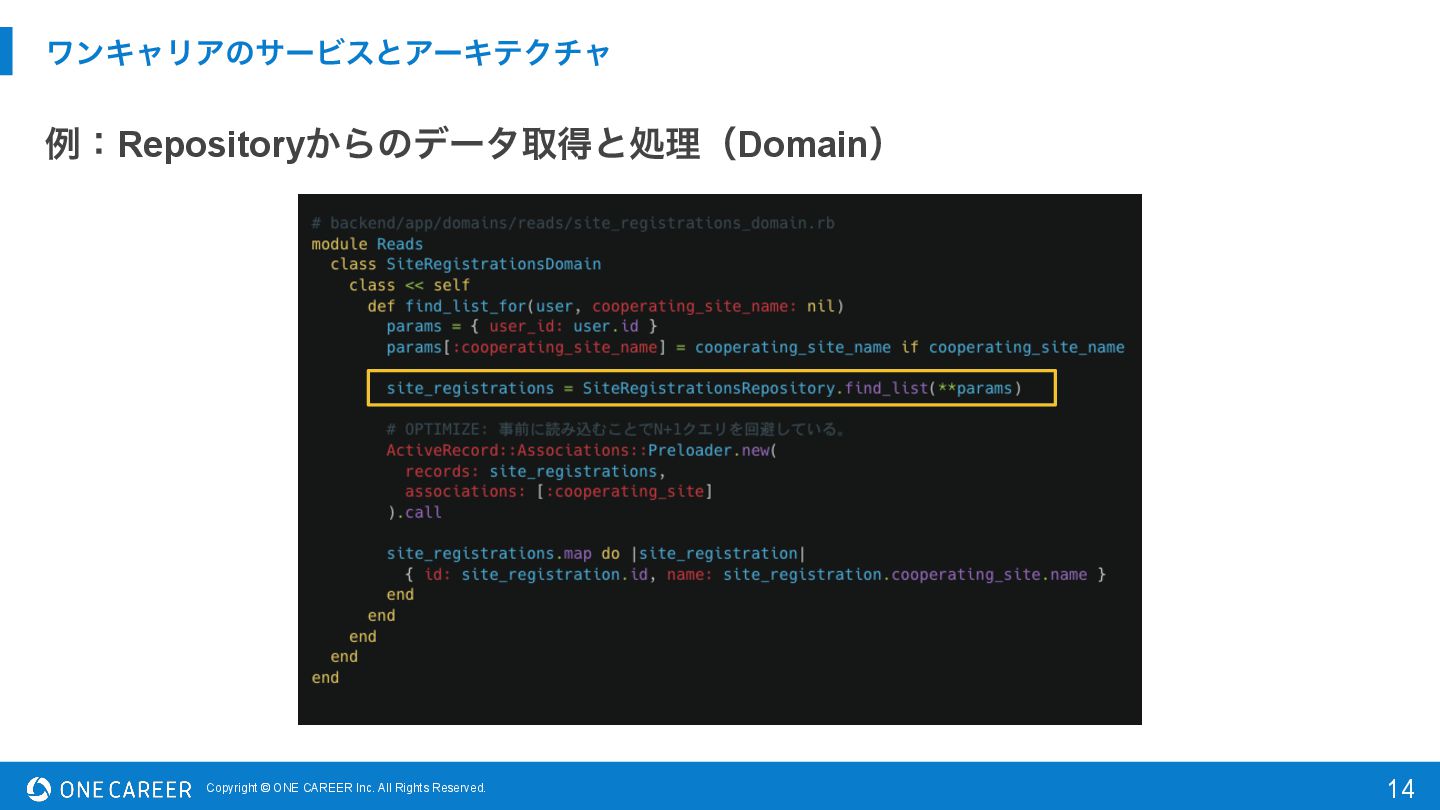Click the 'records: site_registrations,' line
Image resolution: width=1440 pixels, height=810 pixels.
click(x=535, y=471)
